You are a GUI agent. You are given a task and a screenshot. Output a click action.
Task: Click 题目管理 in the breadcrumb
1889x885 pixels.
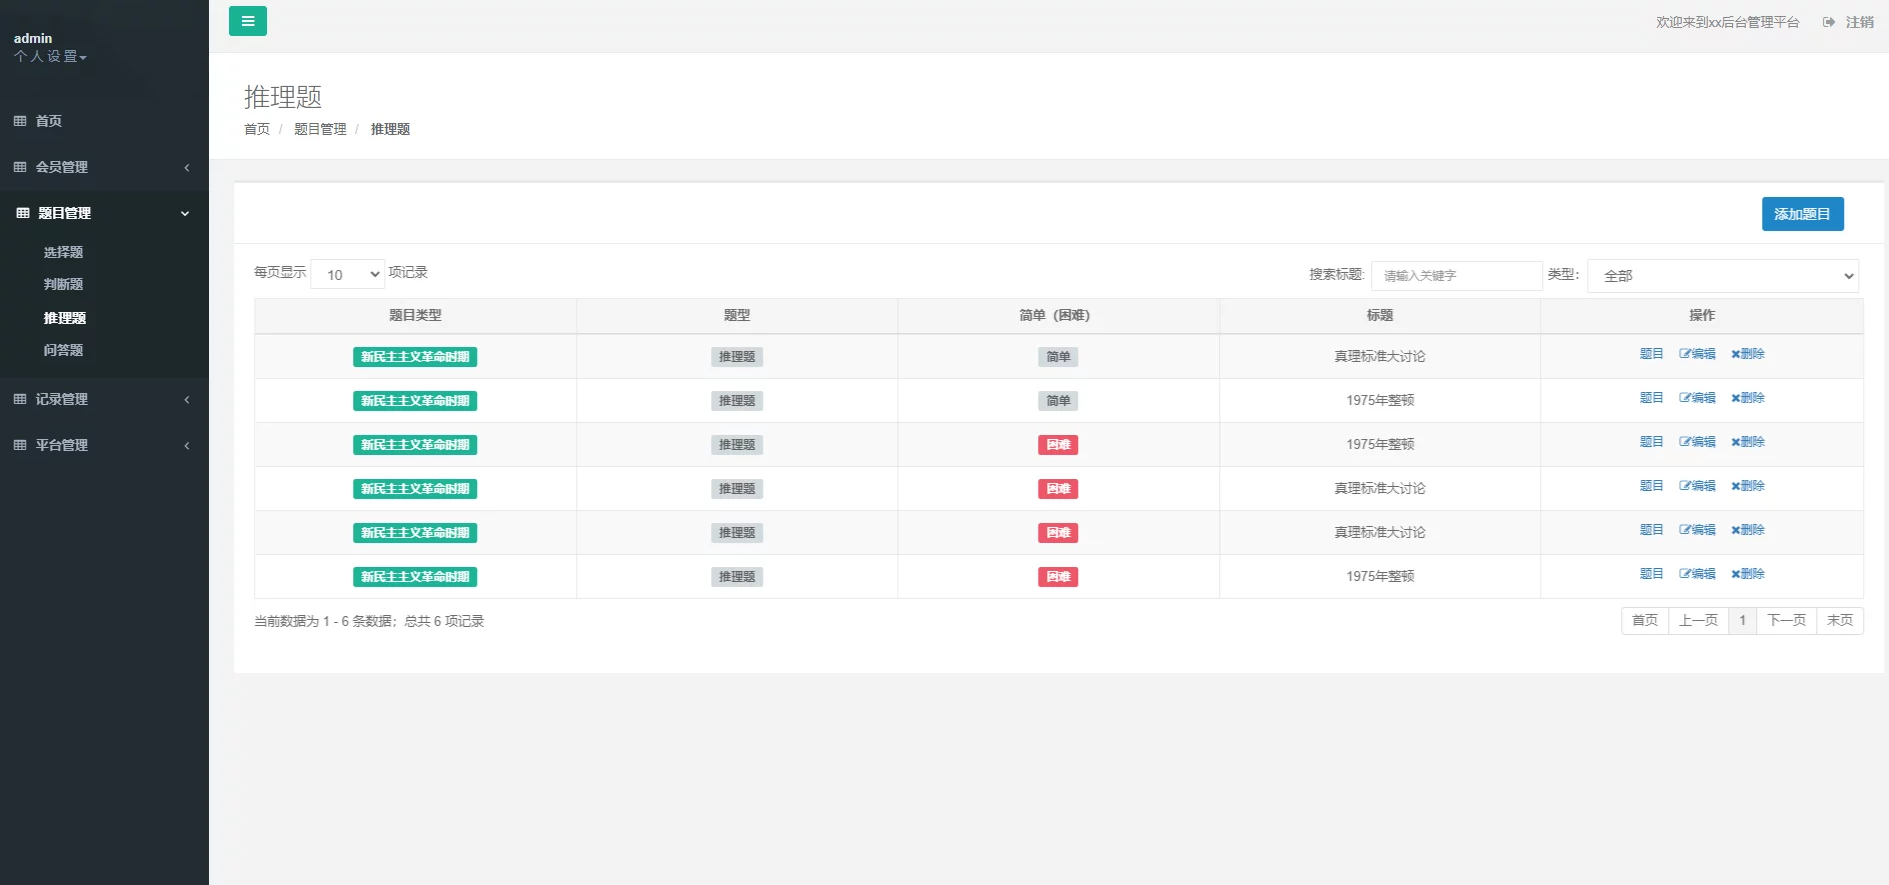click(320, 129)
